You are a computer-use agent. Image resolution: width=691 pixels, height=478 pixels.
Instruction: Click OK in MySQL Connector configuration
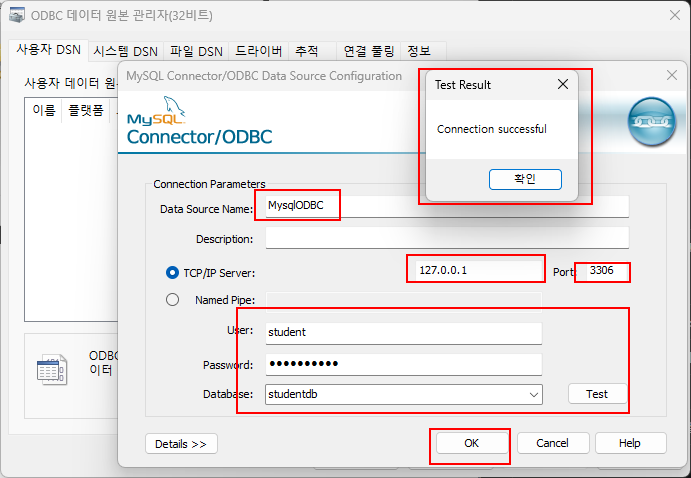472,443
